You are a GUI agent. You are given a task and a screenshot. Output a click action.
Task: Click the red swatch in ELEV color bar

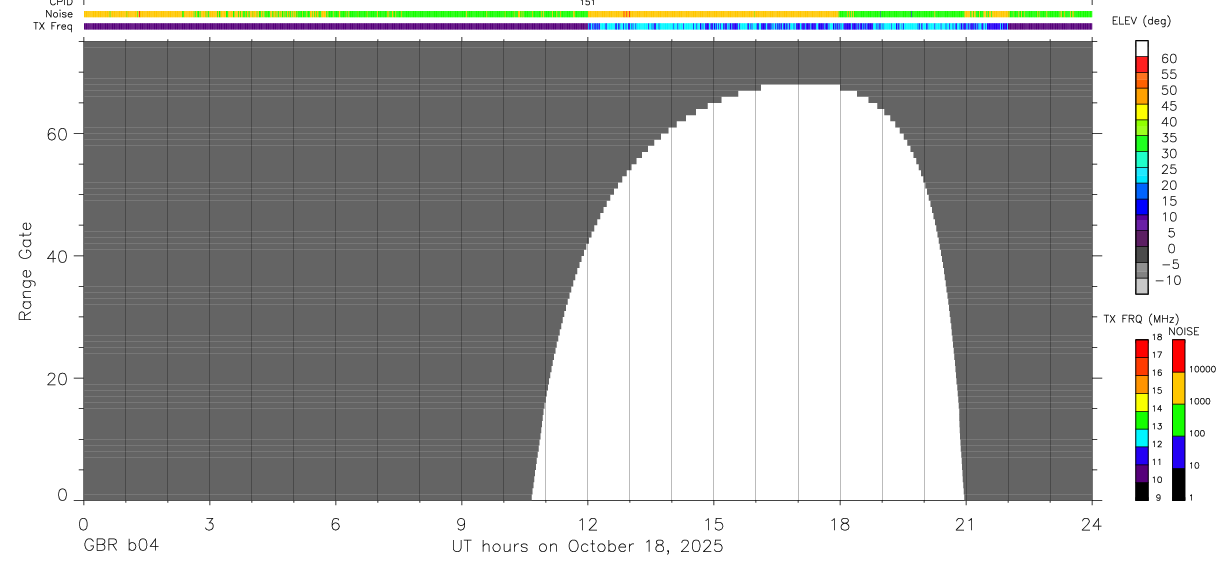coord(1142,64)
